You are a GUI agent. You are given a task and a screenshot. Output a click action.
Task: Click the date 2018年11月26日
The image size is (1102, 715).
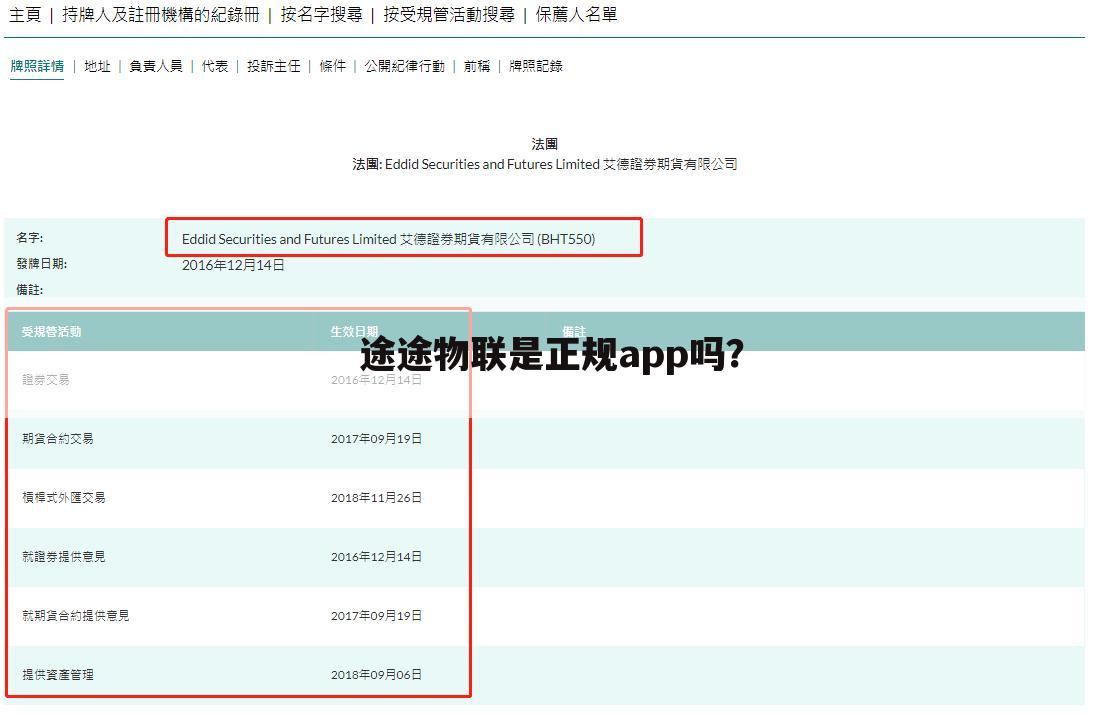(377, 498)
